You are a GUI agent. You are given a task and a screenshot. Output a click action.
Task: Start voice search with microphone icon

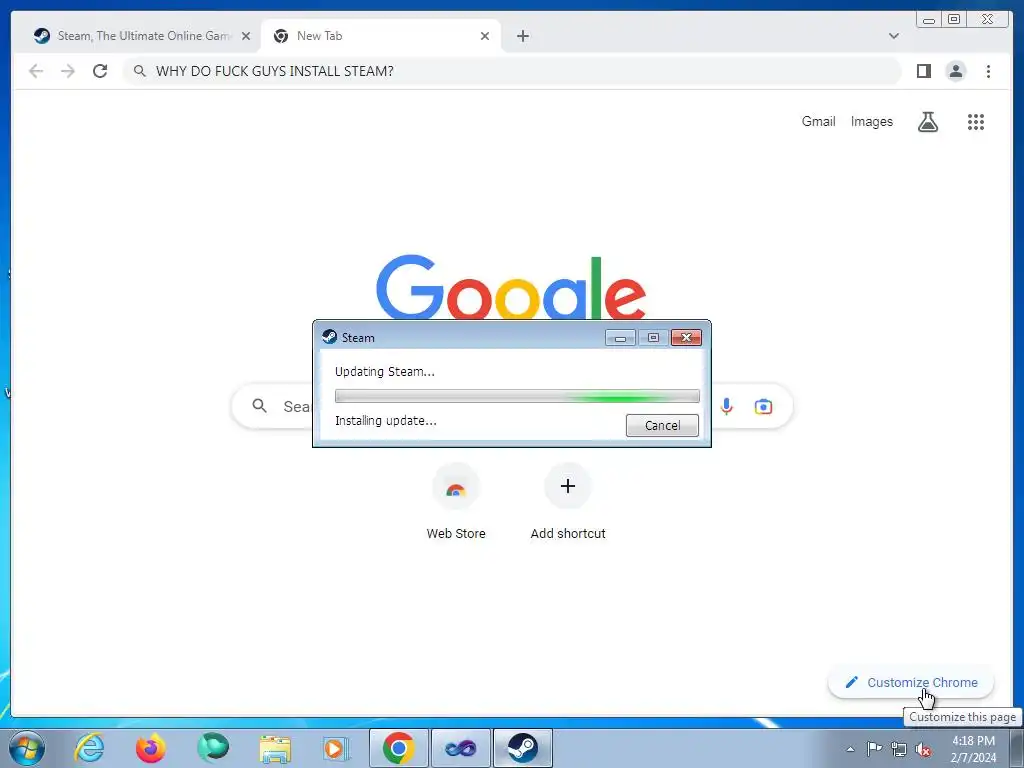[726, 406]
